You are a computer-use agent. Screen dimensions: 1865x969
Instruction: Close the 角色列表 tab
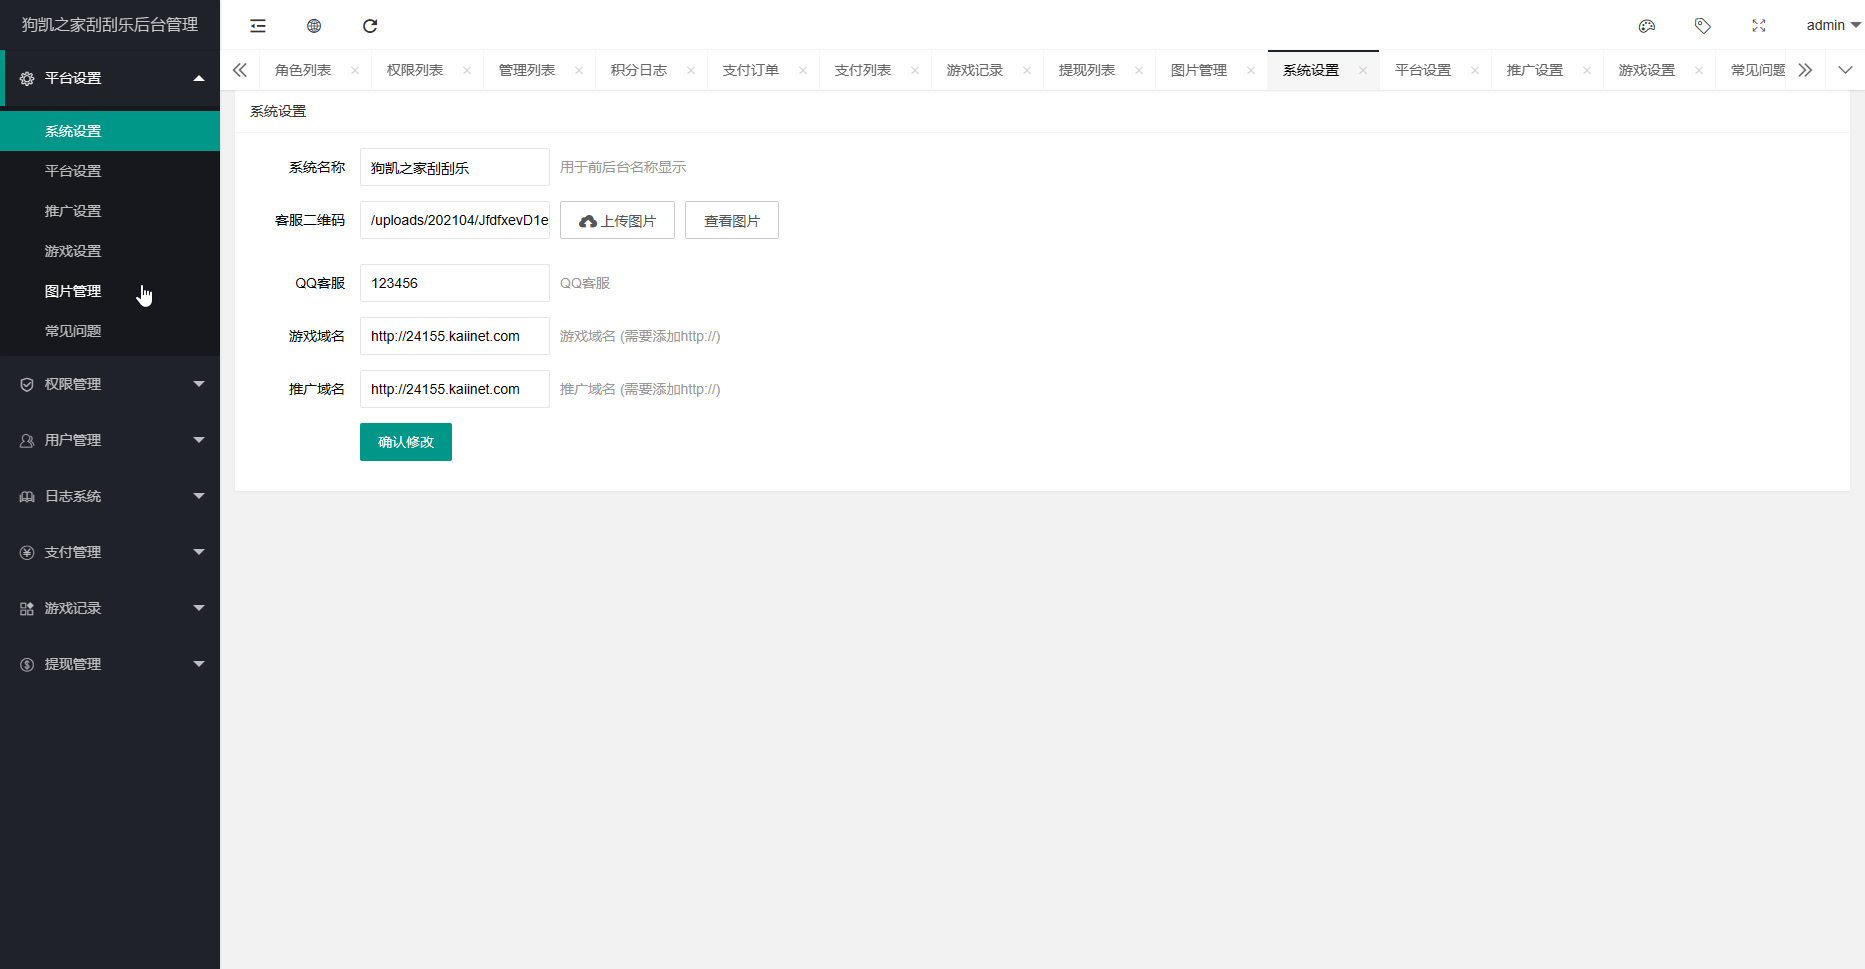[x=355, y=70]
